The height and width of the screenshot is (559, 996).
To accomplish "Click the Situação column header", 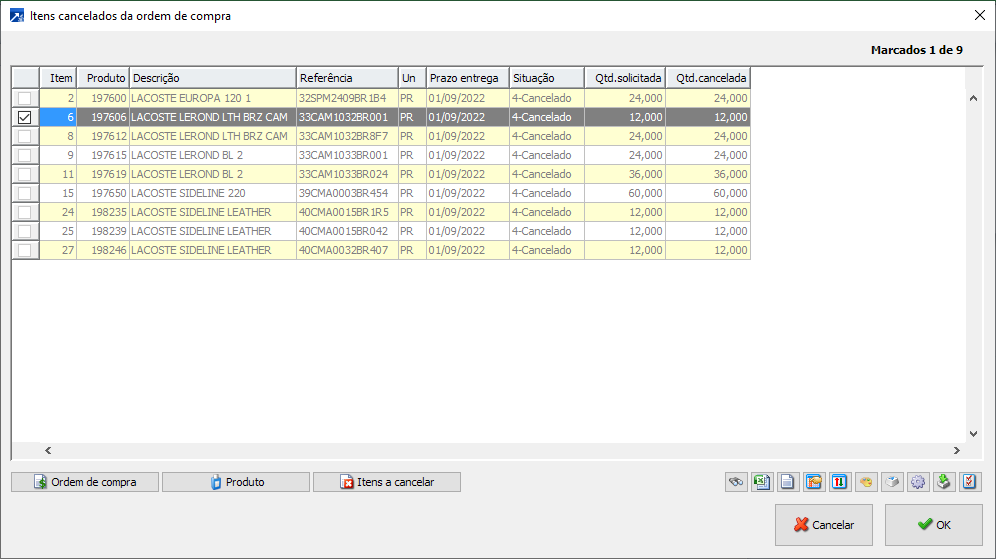I will [x=546, y=78].
